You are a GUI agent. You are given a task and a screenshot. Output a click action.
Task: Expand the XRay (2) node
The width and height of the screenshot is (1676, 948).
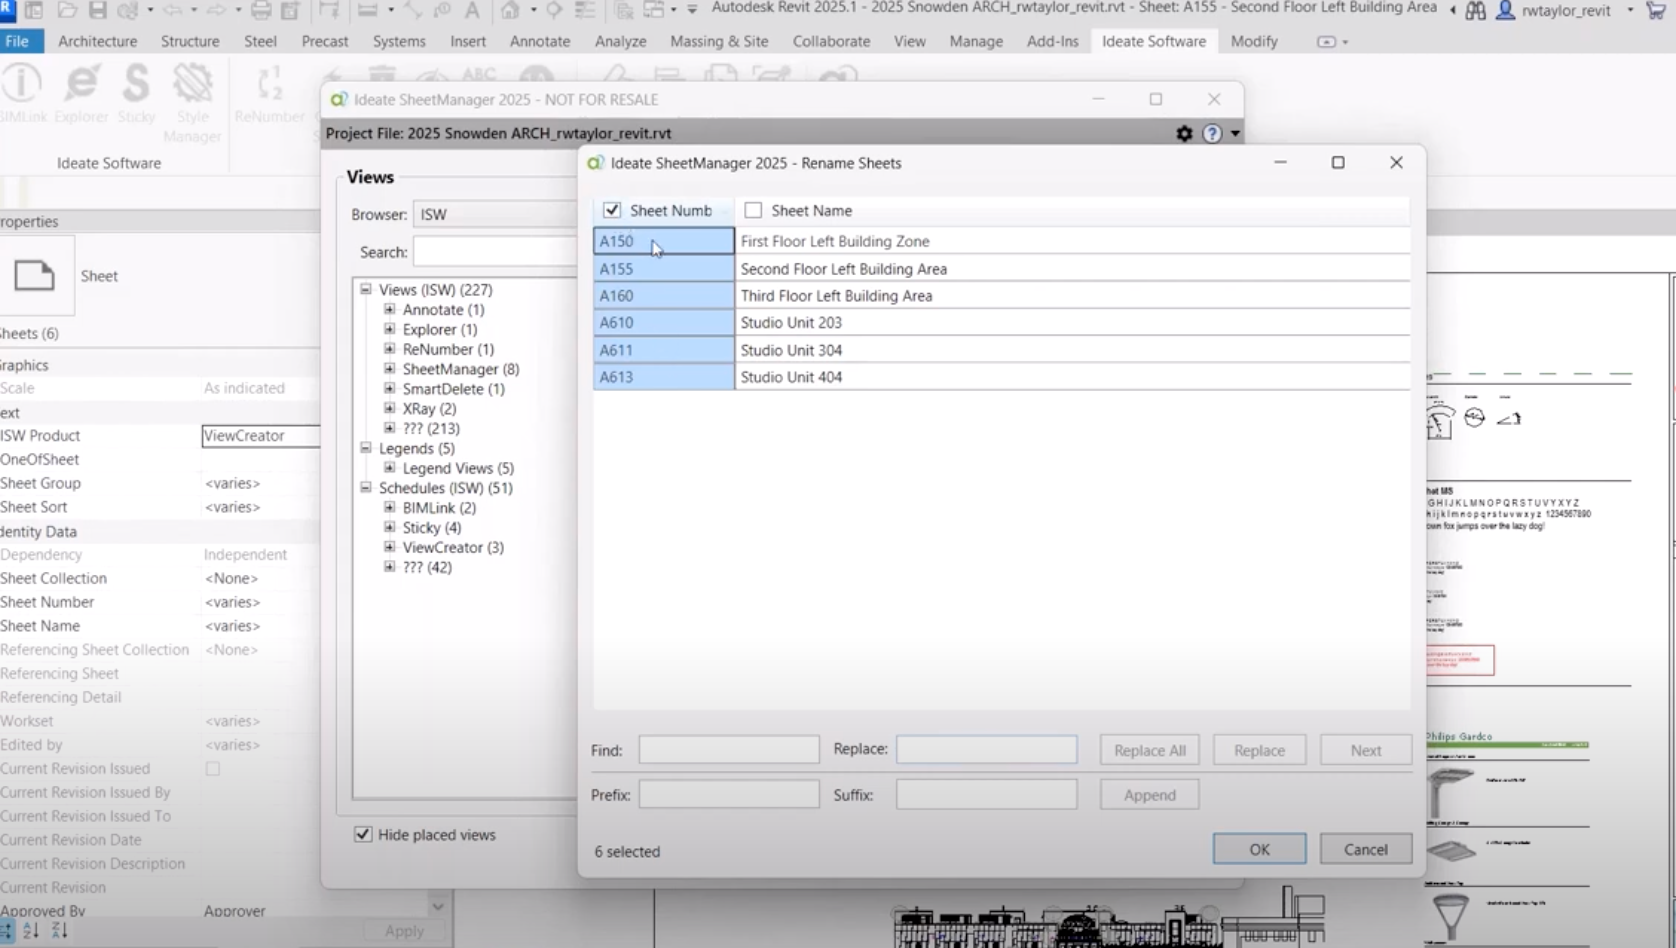coord(390,408)
